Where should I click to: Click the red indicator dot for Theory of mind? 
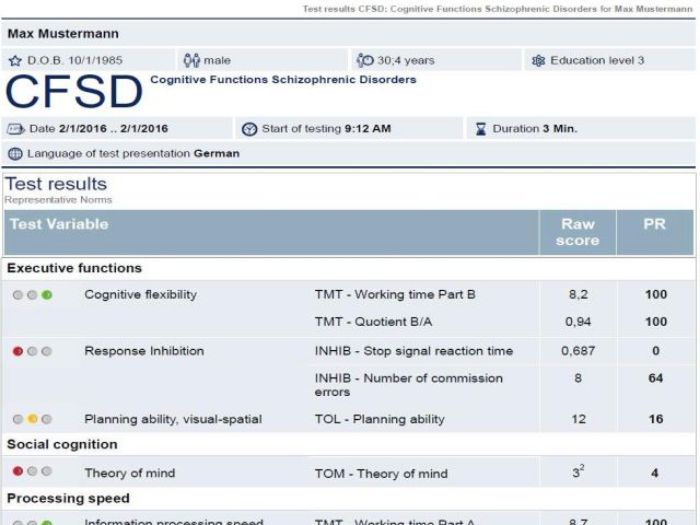(18, 471)
